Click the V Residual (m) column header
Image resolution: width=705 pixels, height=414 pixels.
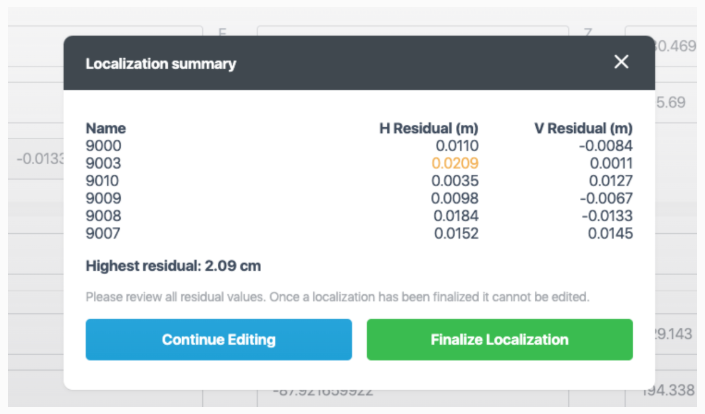pos(583,128)
